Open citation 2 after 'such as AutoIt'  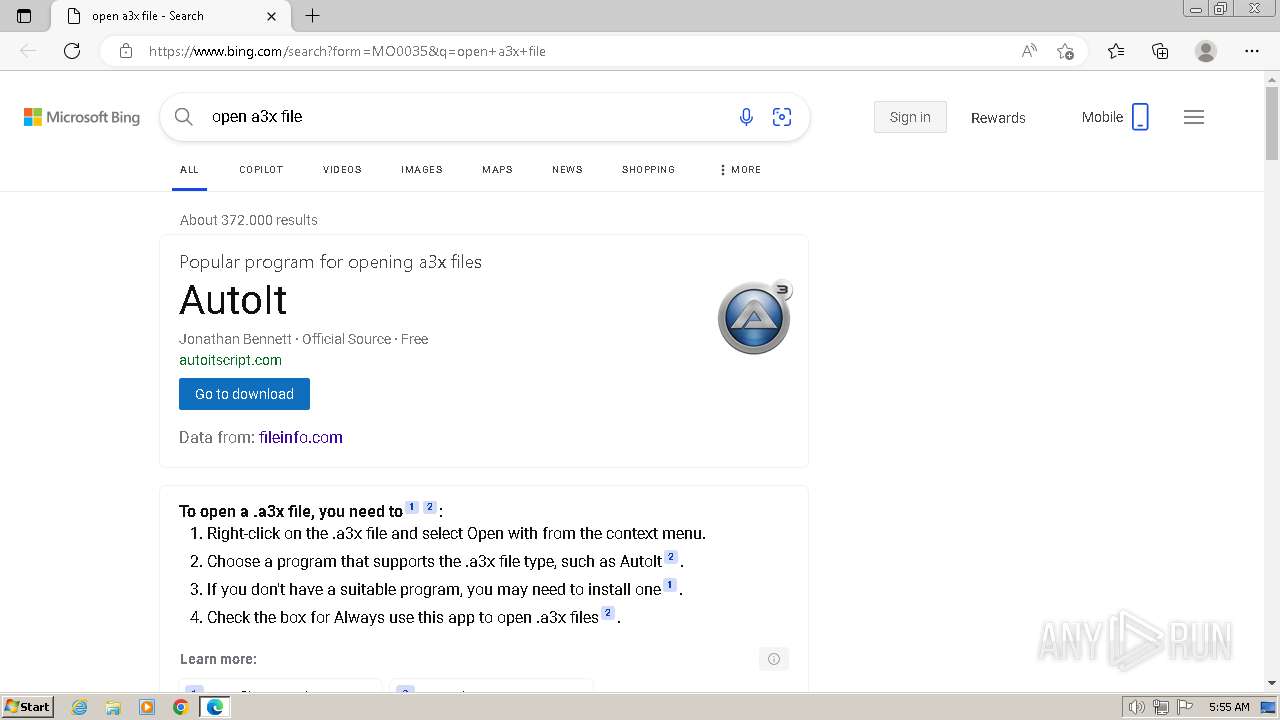point(671,557)
